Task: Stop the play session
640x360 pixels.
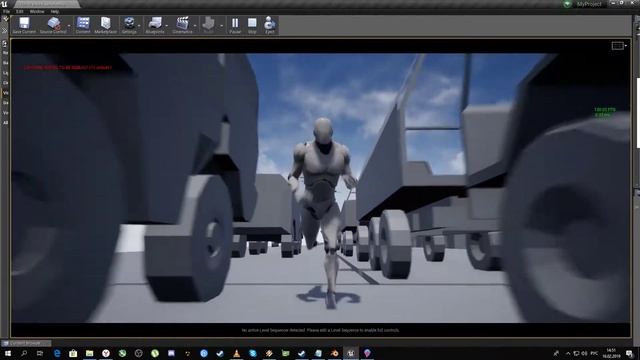Action: point(252,25)
